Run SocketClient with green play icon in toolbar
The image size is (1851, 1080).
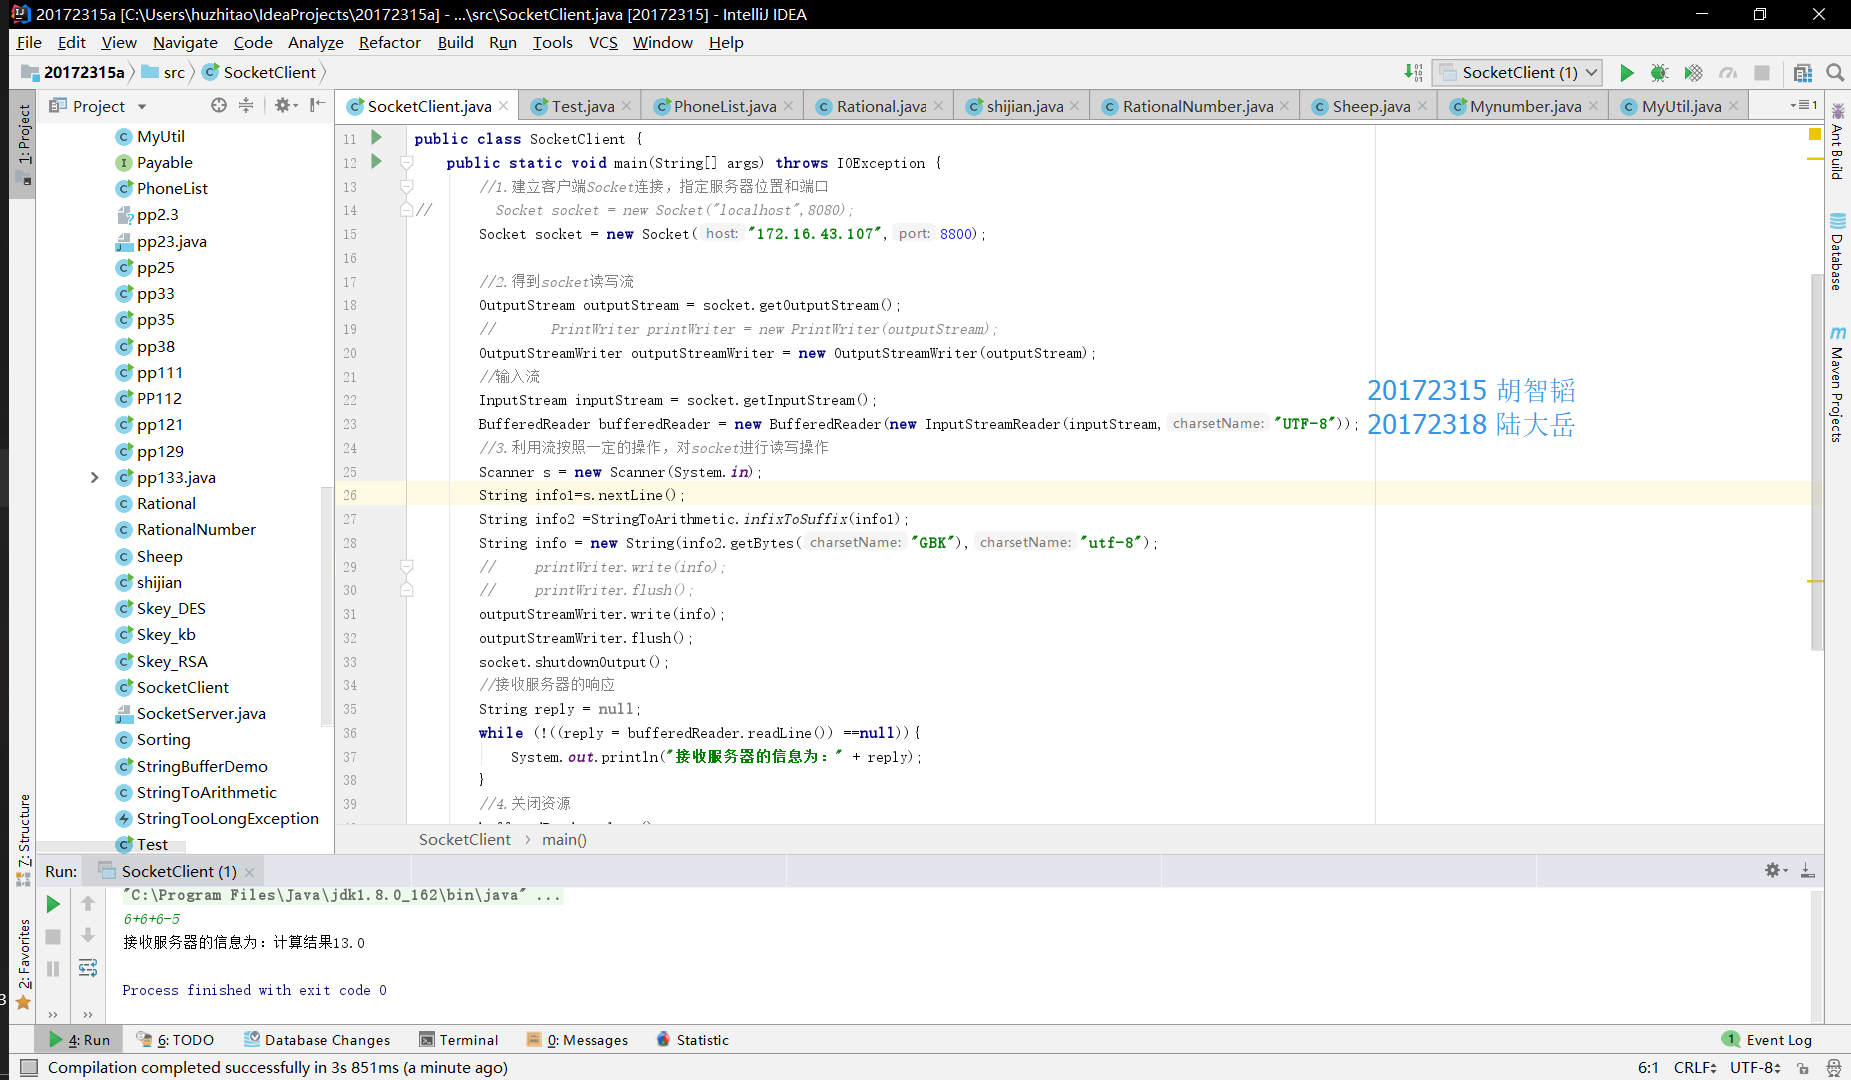(x=1627, y=73)
